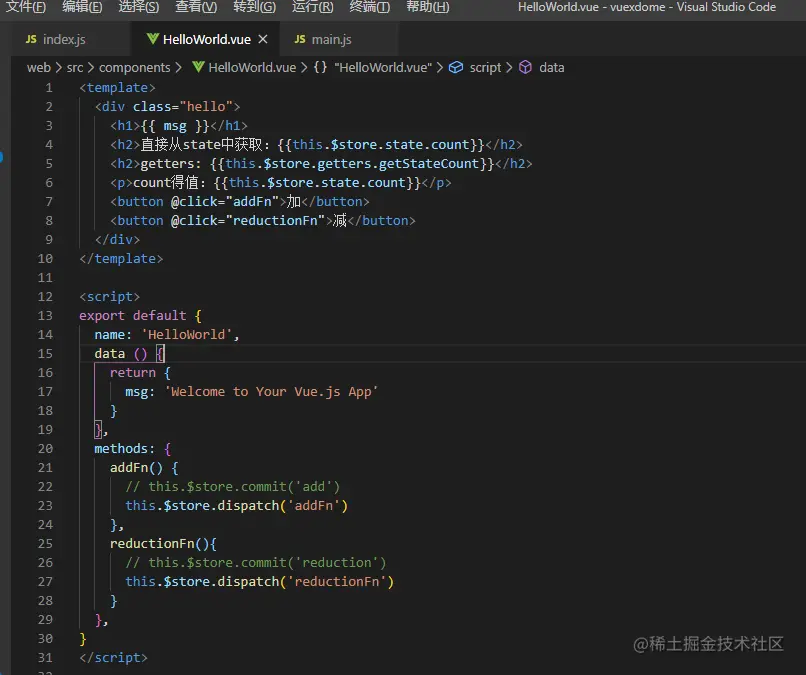The width and height of the screenshot is (806, 675).
Task: Expand breadcrumb chevron after 'web'
Action: [x=58, y=68]
